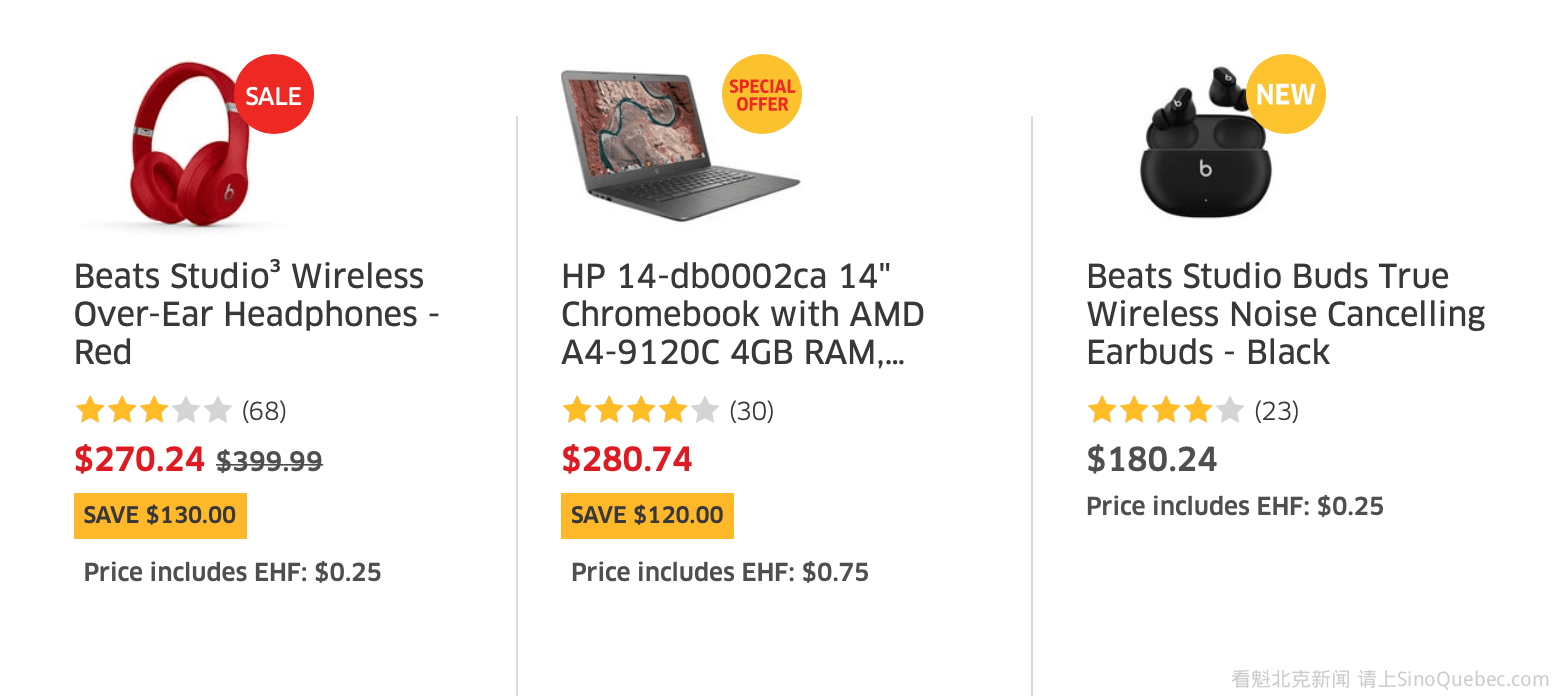Open HP 14-db0002ca Chromebook title link
Screen dimensions: 1556x696
[x=742, y=314]
